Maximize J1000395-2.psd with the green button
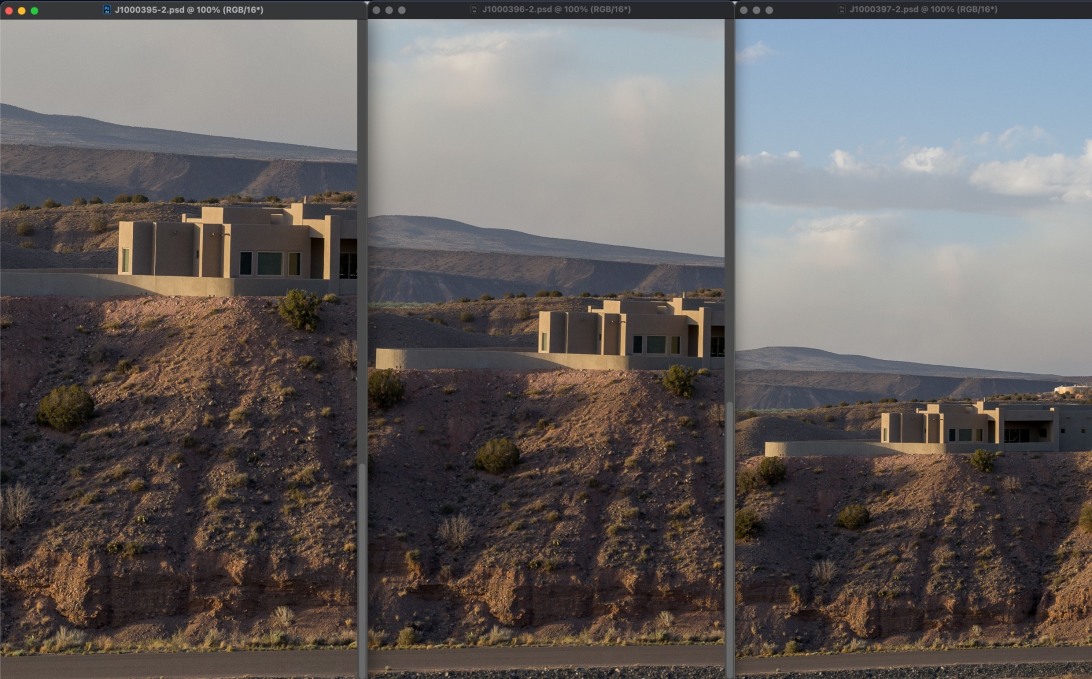The width and height of the screenshot is (1092, 679). (34, 10)
